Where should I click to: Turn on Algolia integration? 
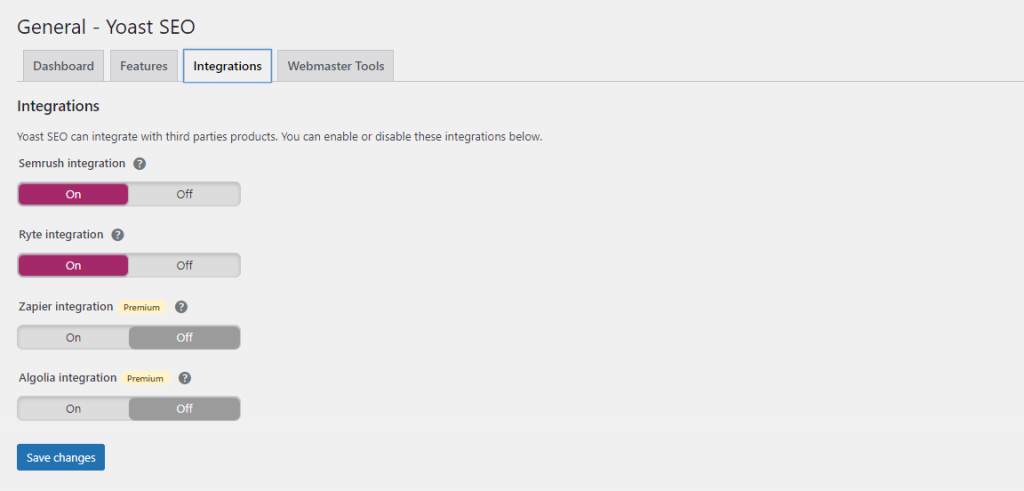point(73,409)
